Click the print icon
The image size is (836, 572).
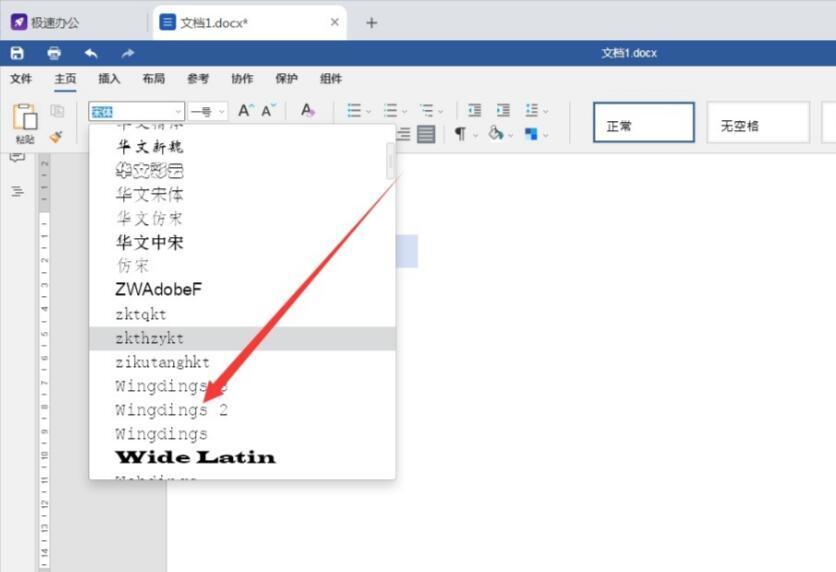(54, 53)
